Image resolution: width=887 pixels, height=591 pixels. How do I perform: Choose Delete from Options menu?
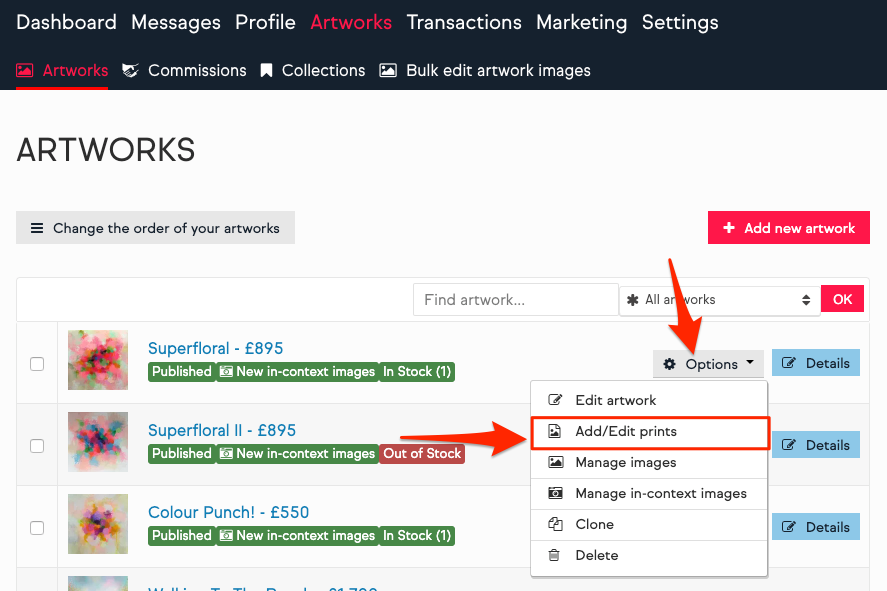649,555
